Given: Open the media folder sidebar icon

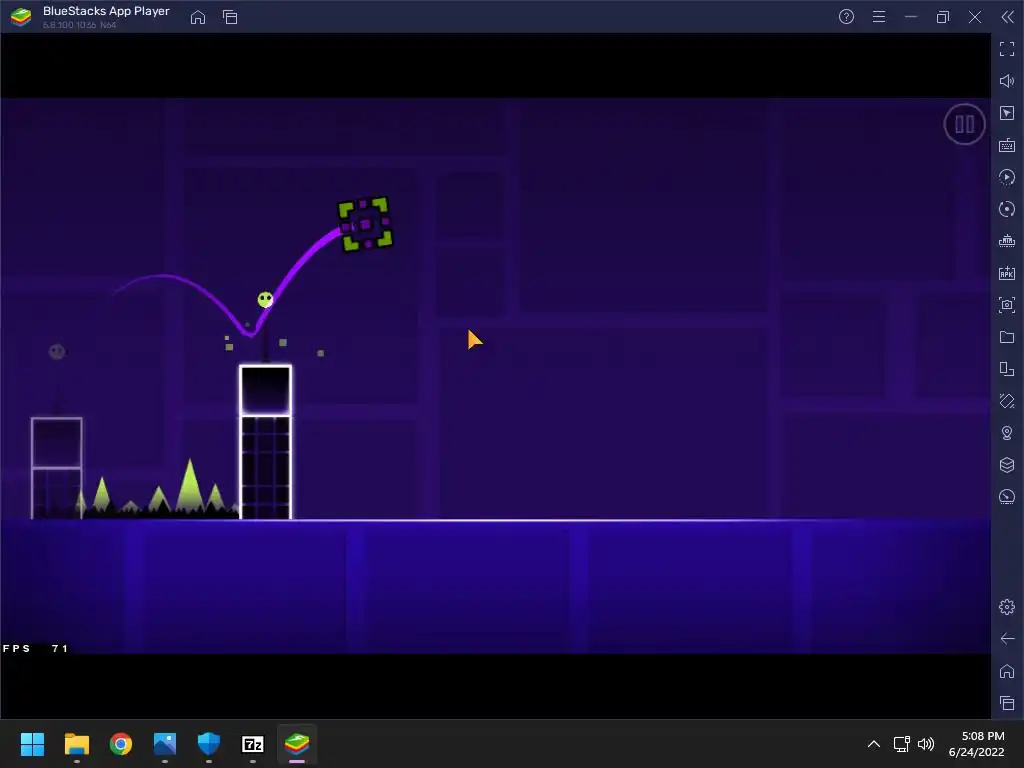Looking at the screenshot, I should click(x=1007, y=337).
